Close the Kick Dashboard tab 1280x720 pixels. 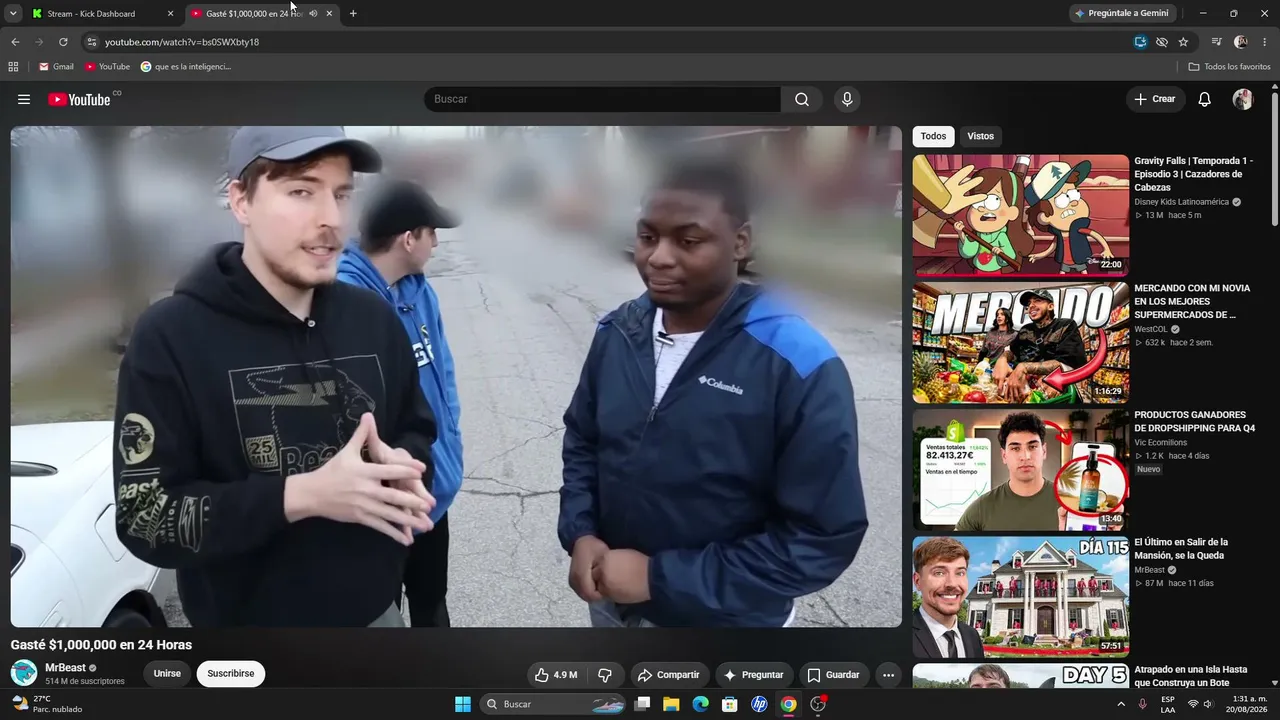point(170,14)
